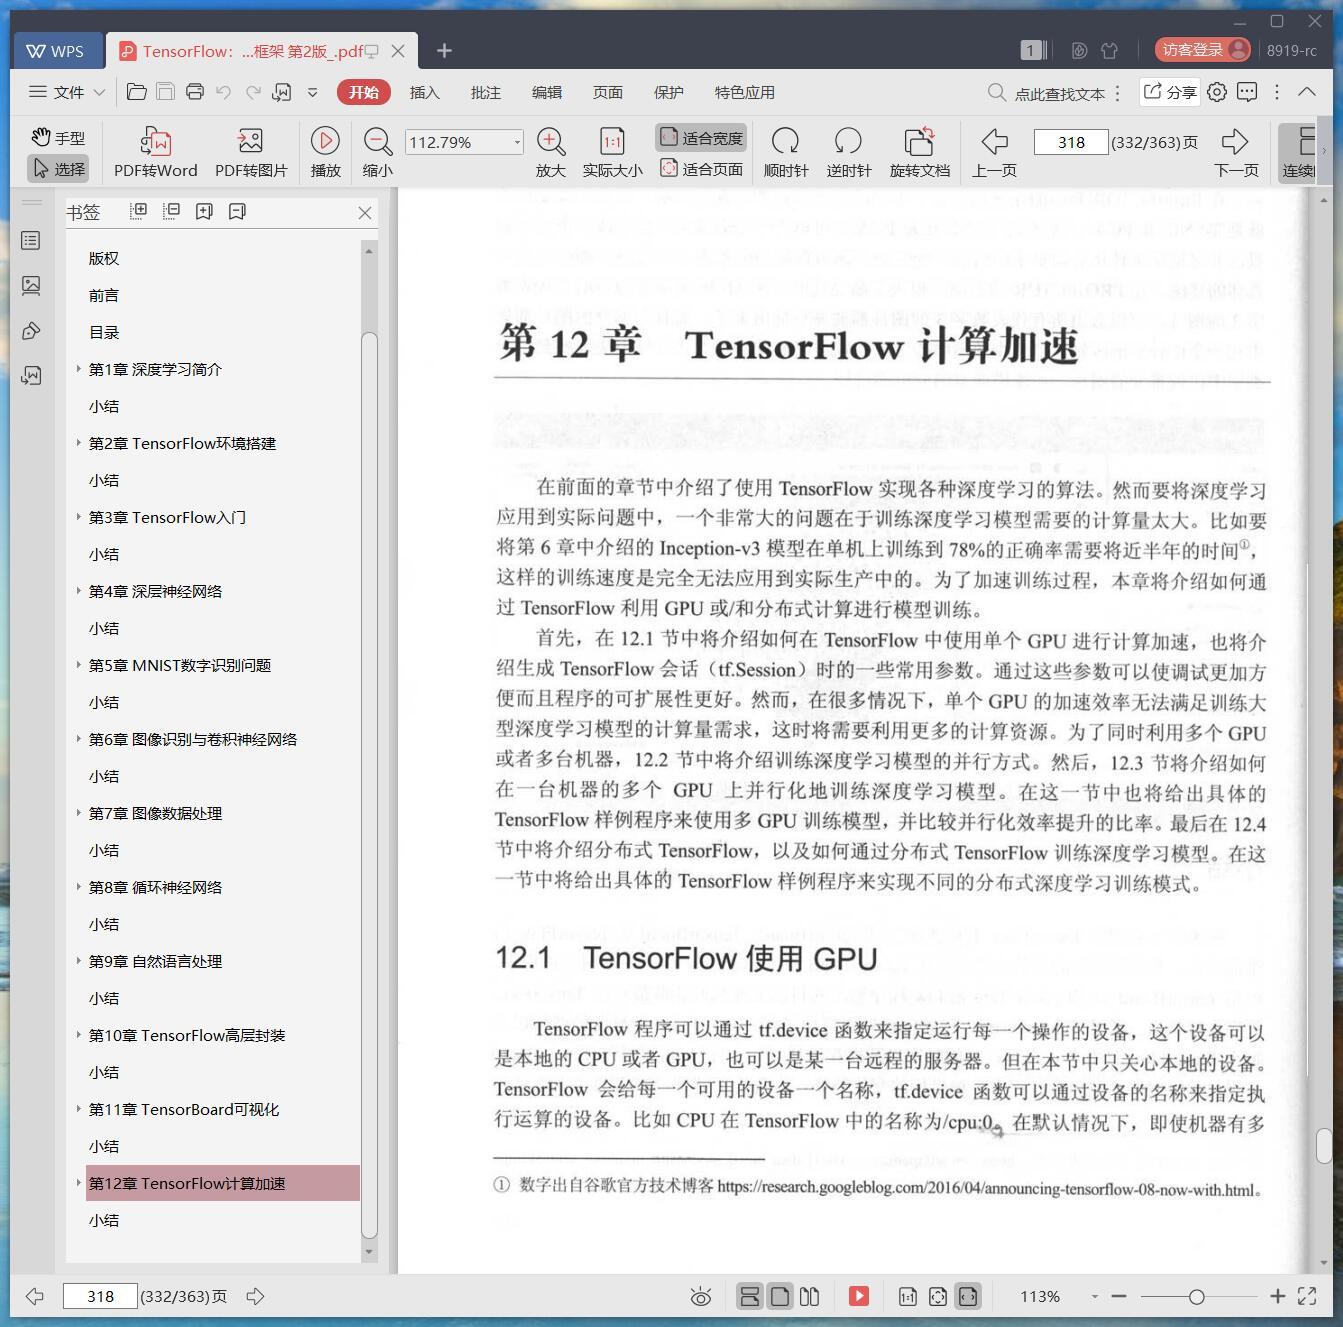This screenshot has width=1343, height=1327.
Task: Expand 第12章 TensorFlow计算加速 bookmark
Action: [78, 1183]
